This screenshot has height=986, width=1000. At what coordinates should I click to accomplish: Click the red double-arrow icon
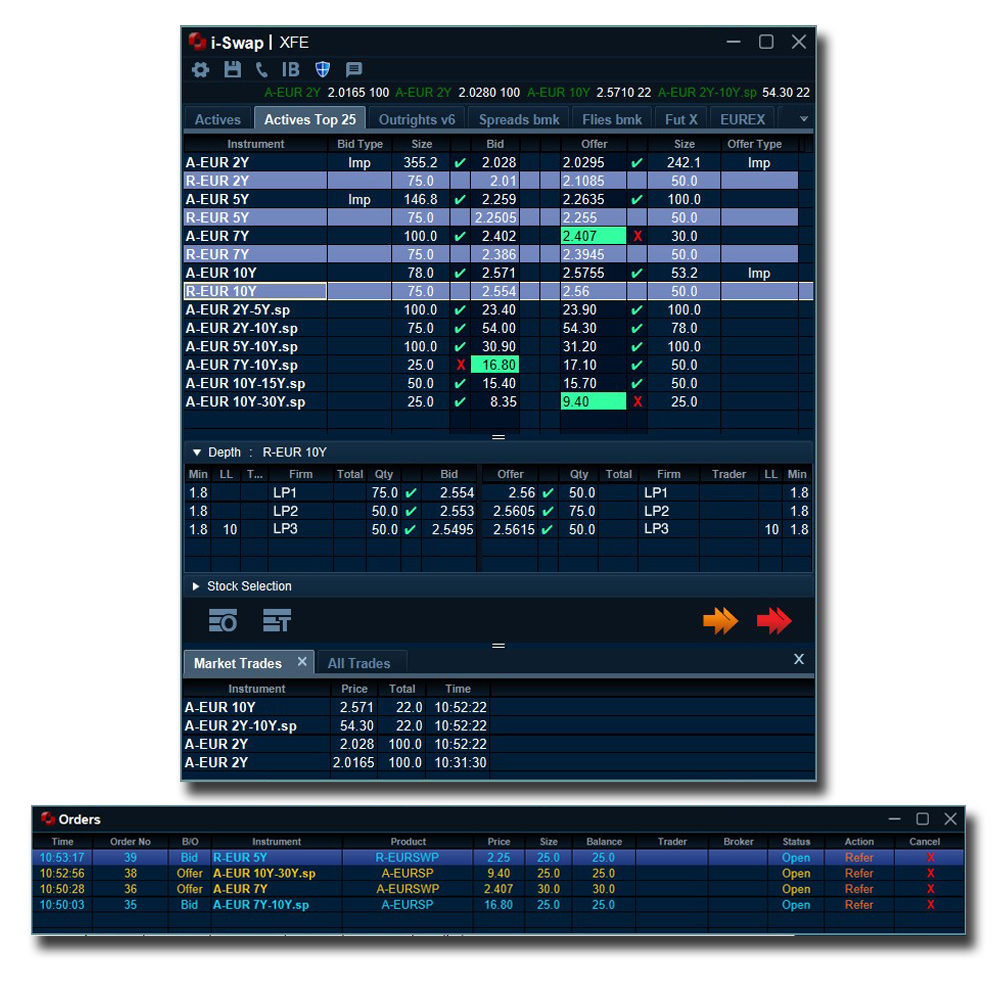pyautogui.click(x=774, y=621)
